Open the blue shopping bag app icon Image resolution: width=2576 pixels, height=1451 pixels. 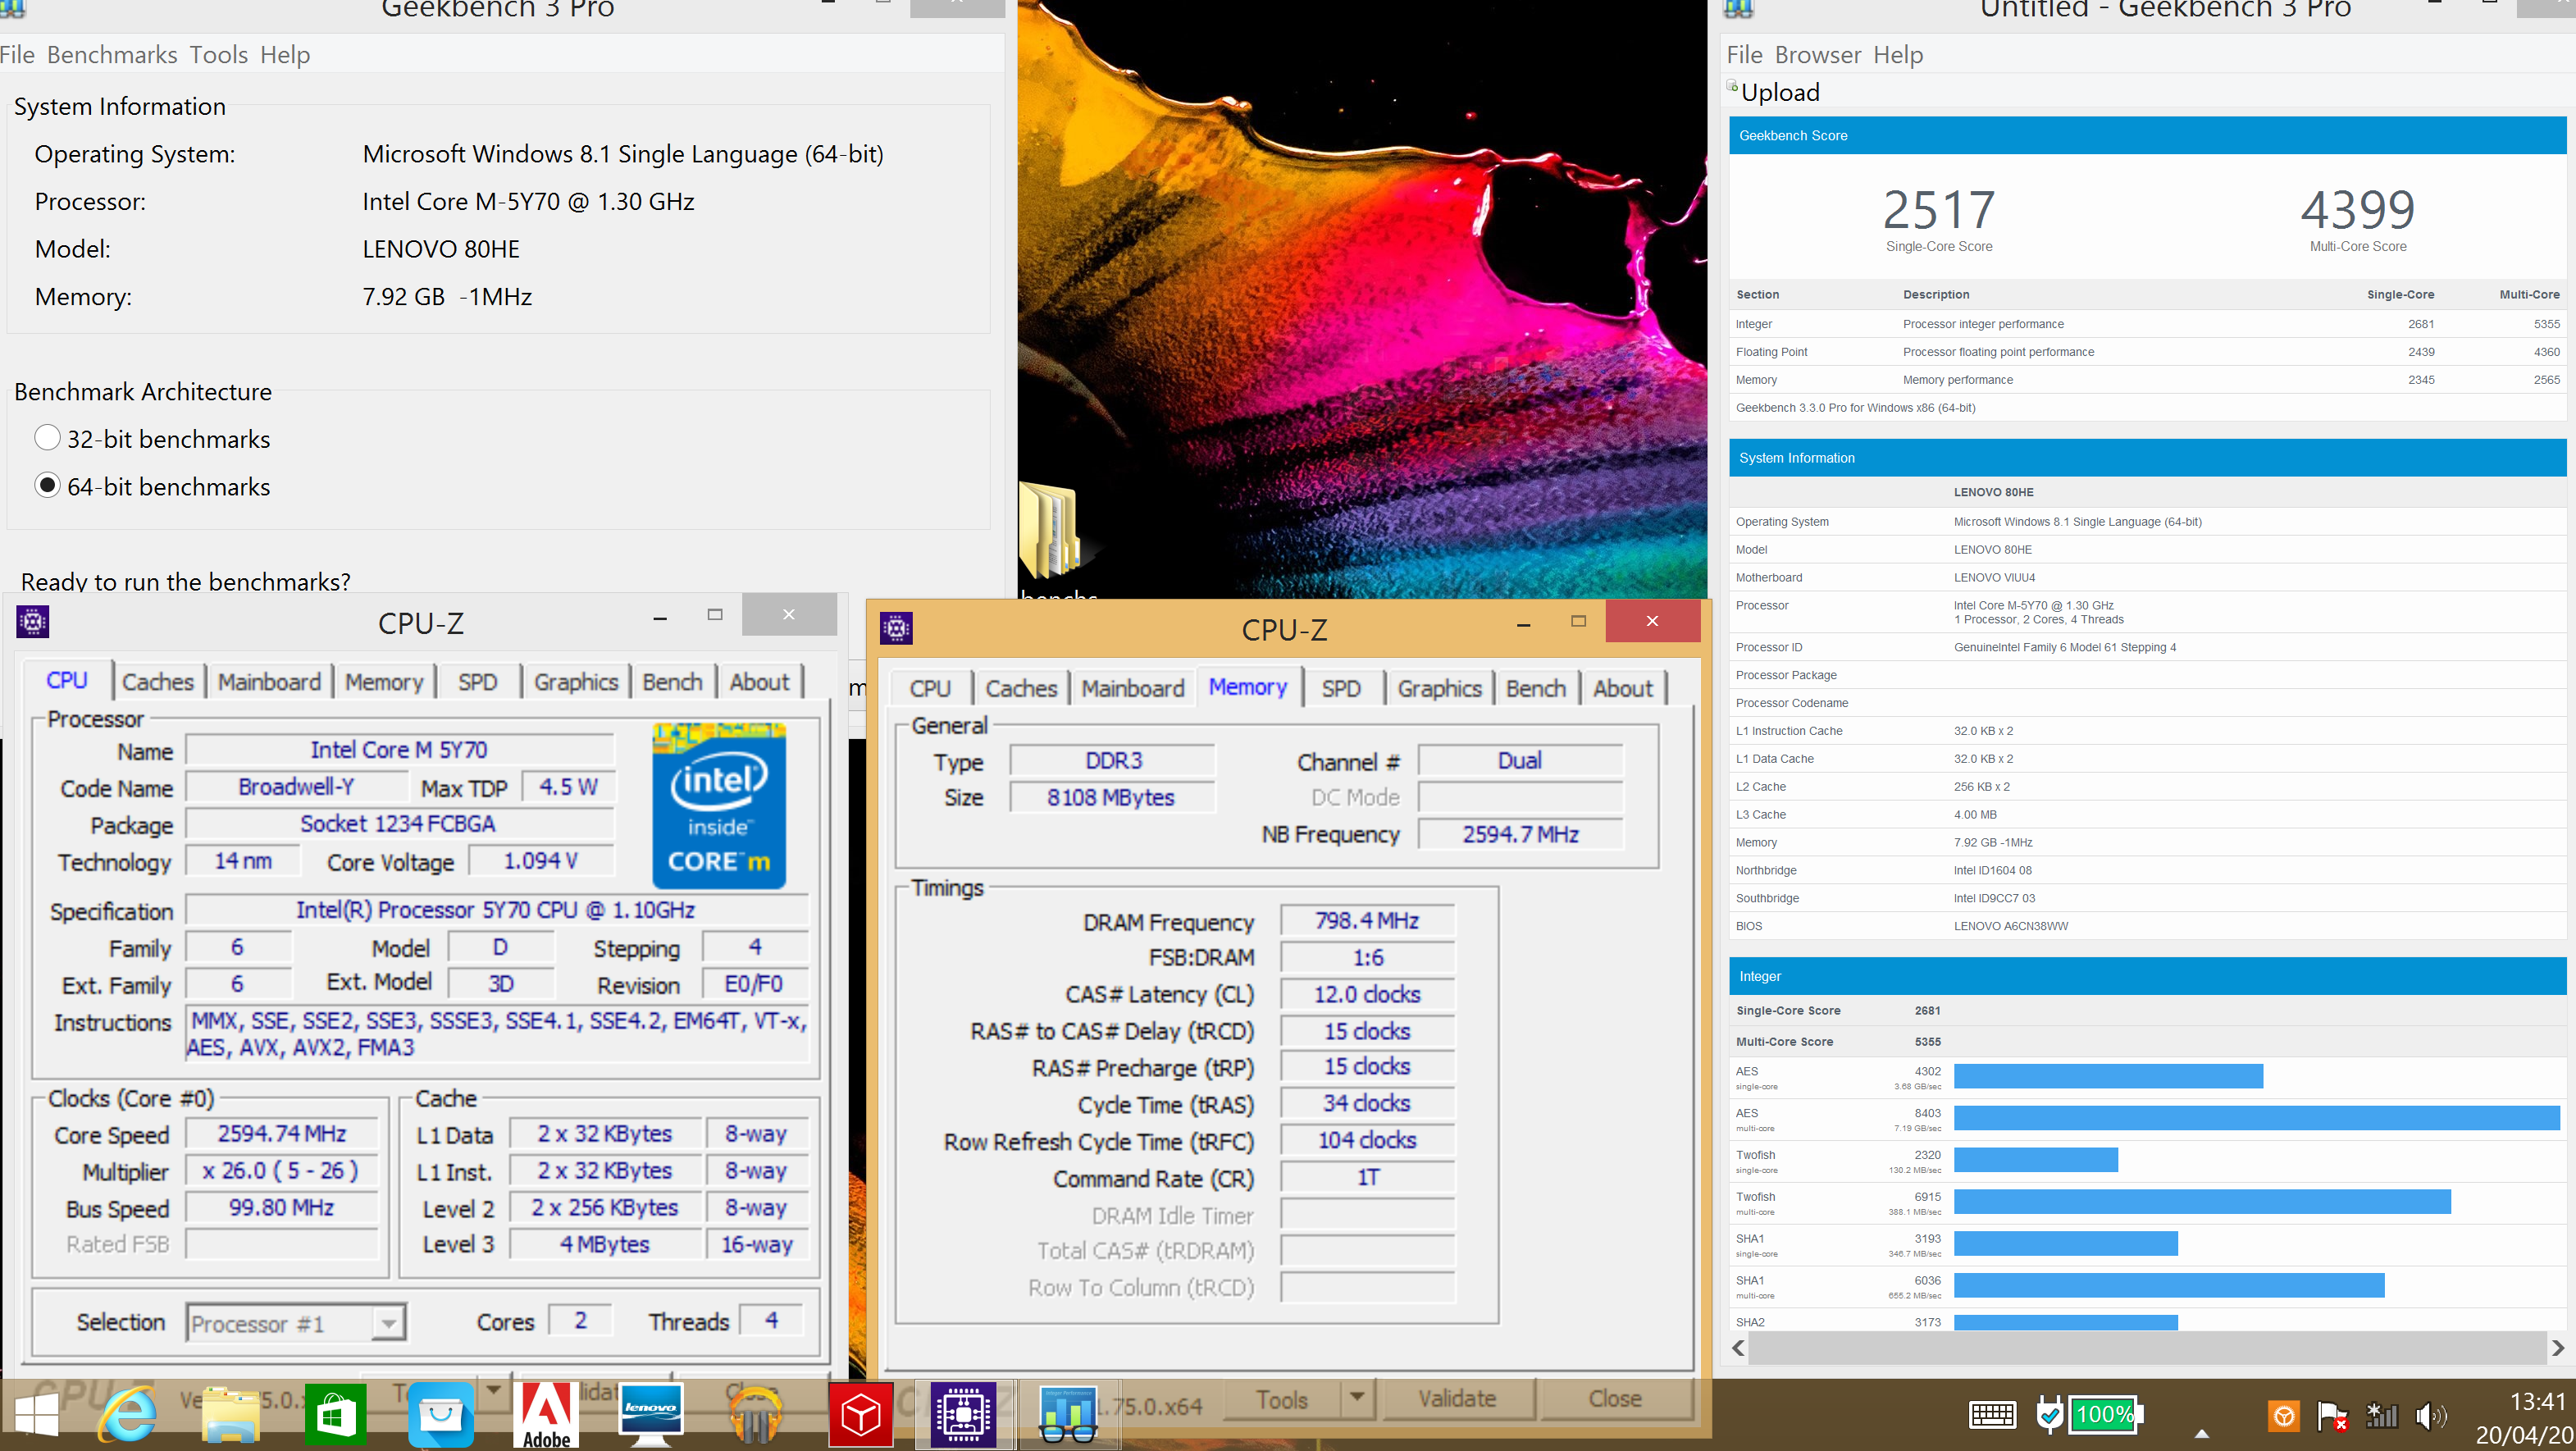pyautogui.click(x=441, y=1414)
